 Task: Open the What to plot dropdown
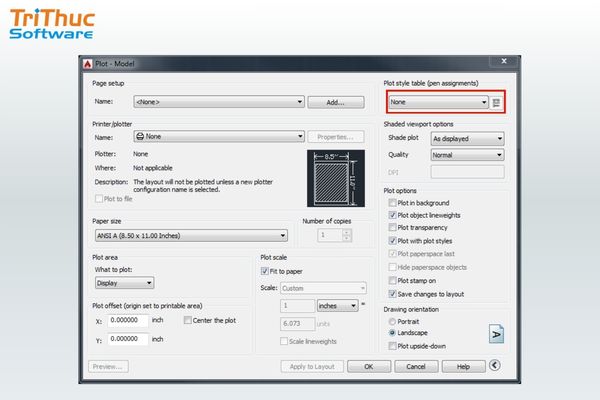pos(123,283)
